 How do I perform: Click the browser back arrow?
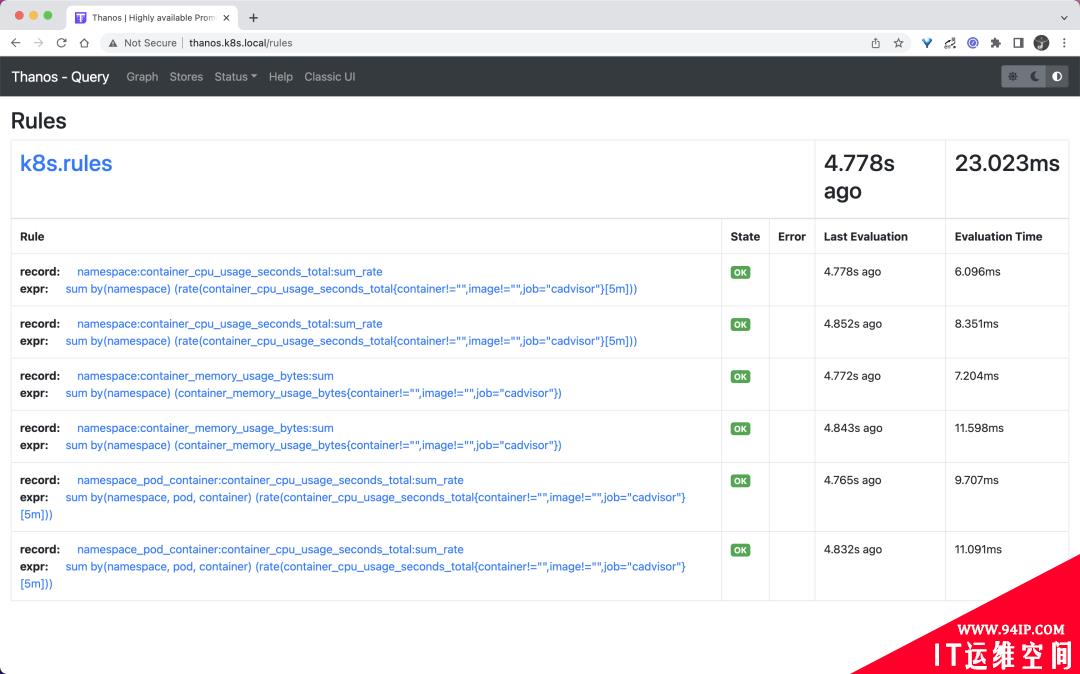[16, 43]
